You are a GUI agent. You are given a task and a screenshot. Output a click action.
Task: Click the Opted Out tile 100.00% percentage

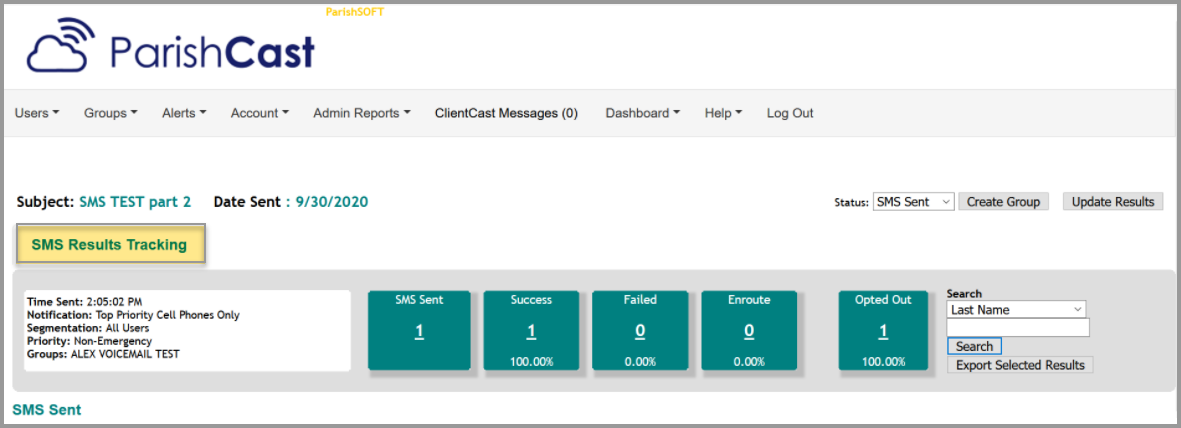tap(883, 362)
